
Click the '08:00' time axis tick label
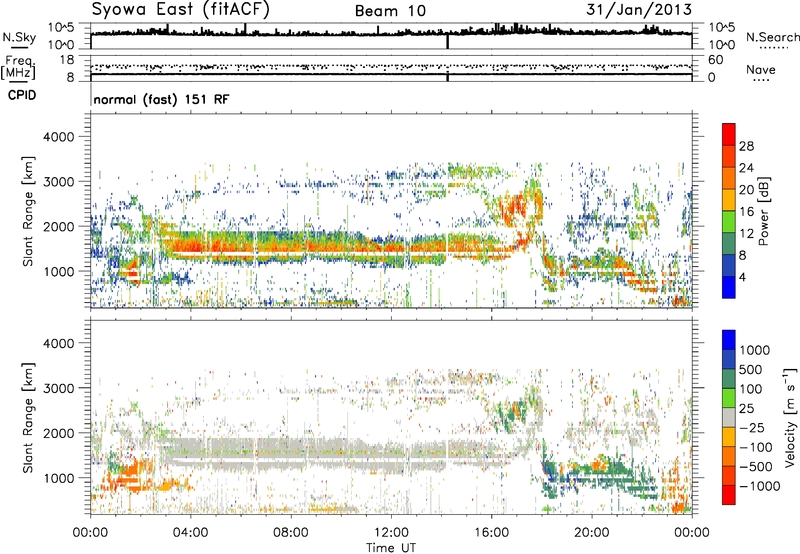click(x=291, y=533)
